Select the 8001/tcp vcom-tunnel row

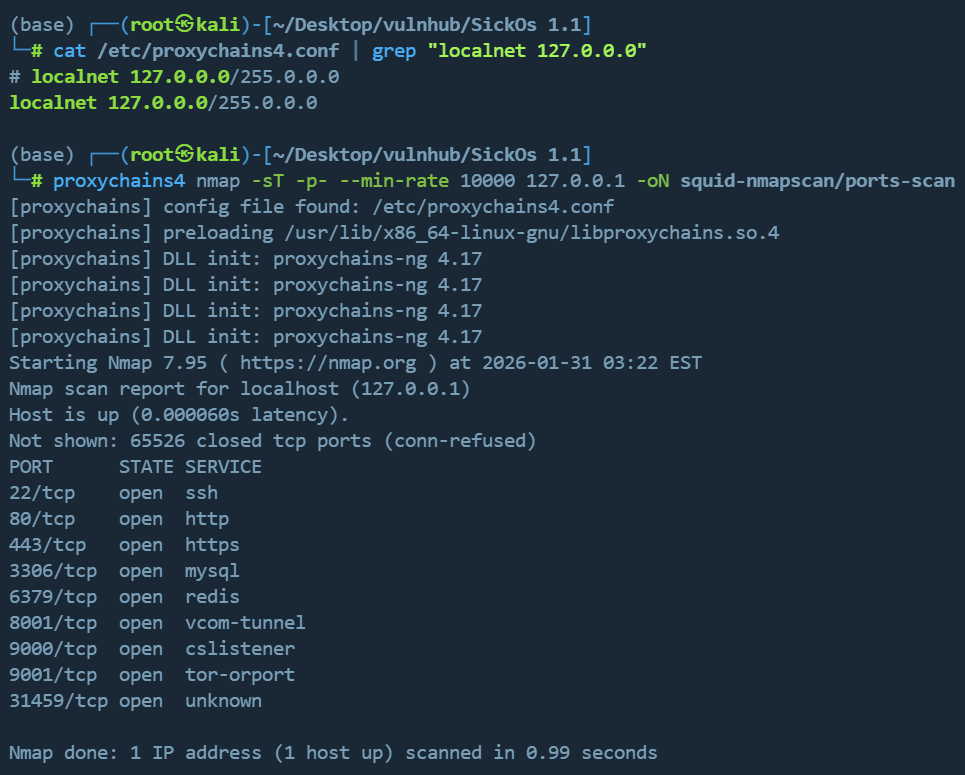[156, 622]
